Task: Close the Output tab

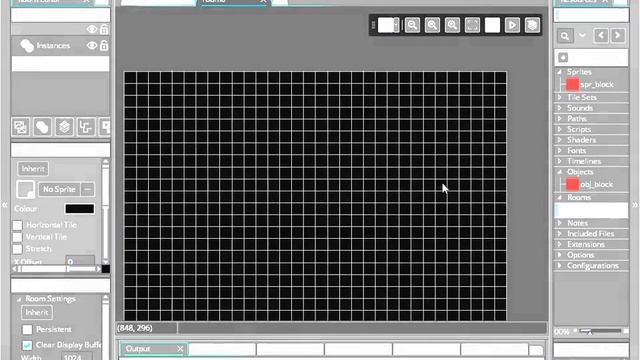Action: 180,349
